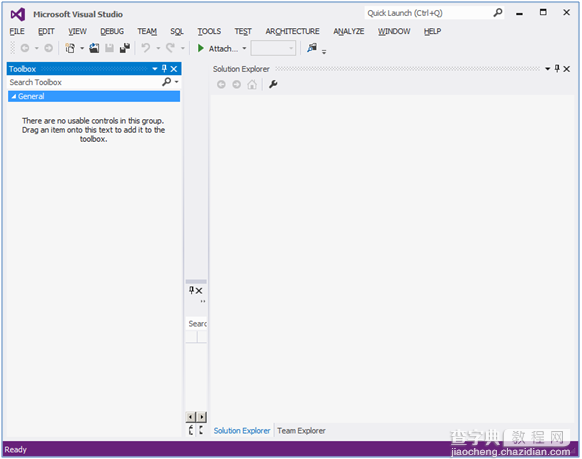Image resolution: width=582 pixels, height=459 pixels.
Task: Switch to the Team Explorer tab
Action: 301,431
